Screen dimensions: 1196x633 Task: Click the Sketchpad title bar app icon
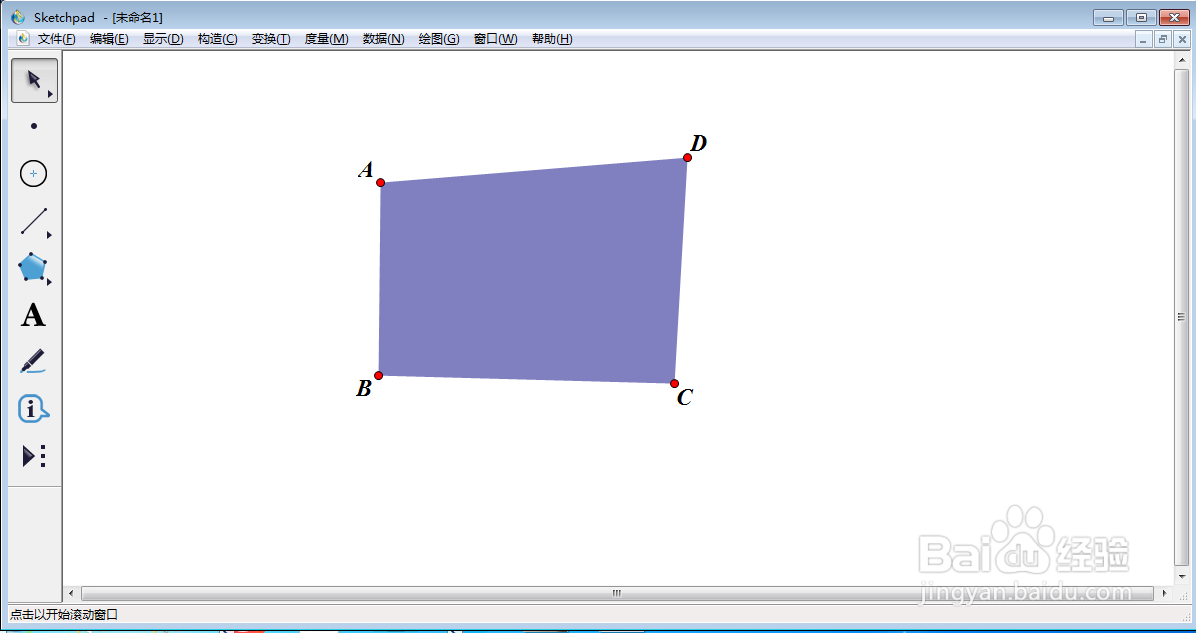pos(18,17)
